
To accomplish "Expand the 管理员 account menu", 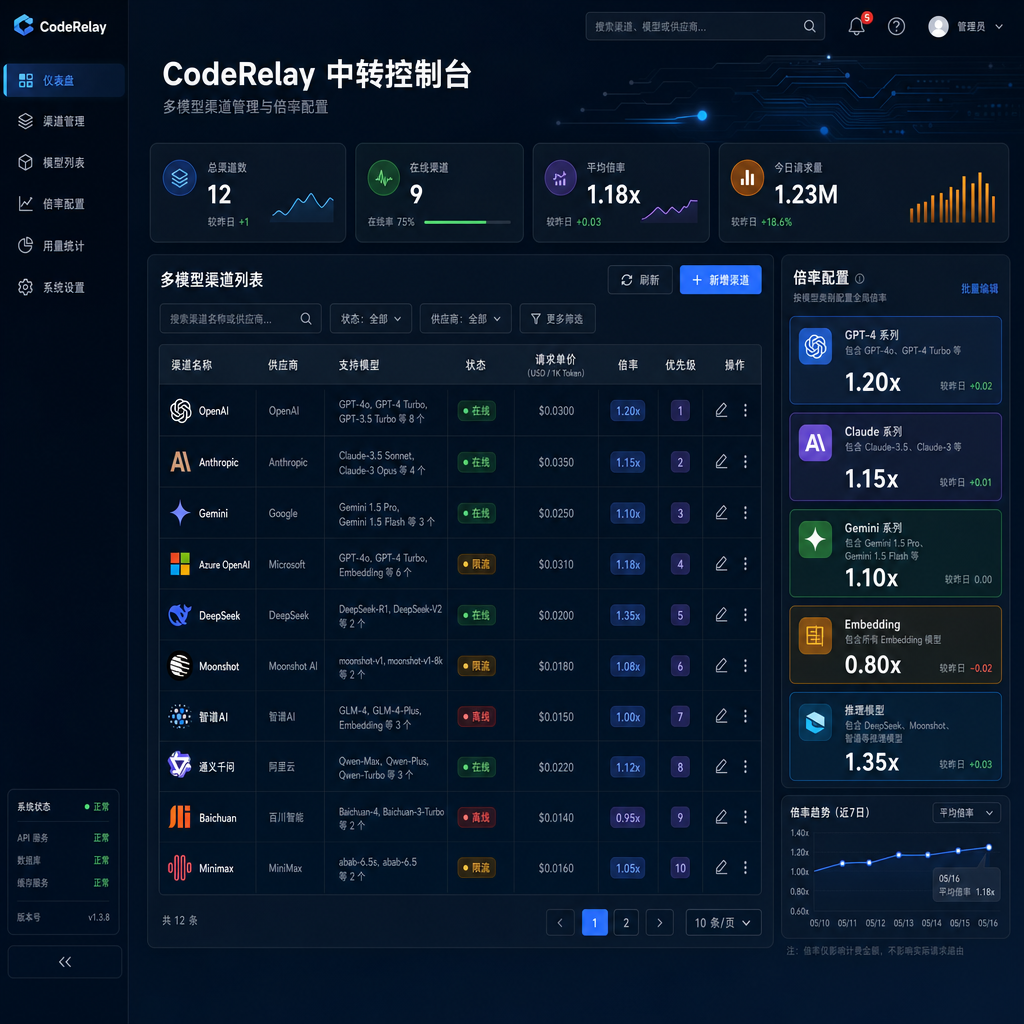I will pos(966,26).
